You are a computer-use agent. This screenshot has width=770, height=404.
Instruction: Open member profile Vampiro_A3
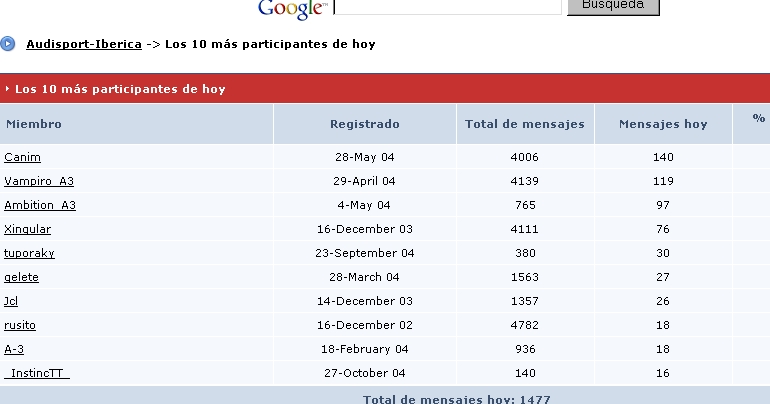tap(39, 181)
